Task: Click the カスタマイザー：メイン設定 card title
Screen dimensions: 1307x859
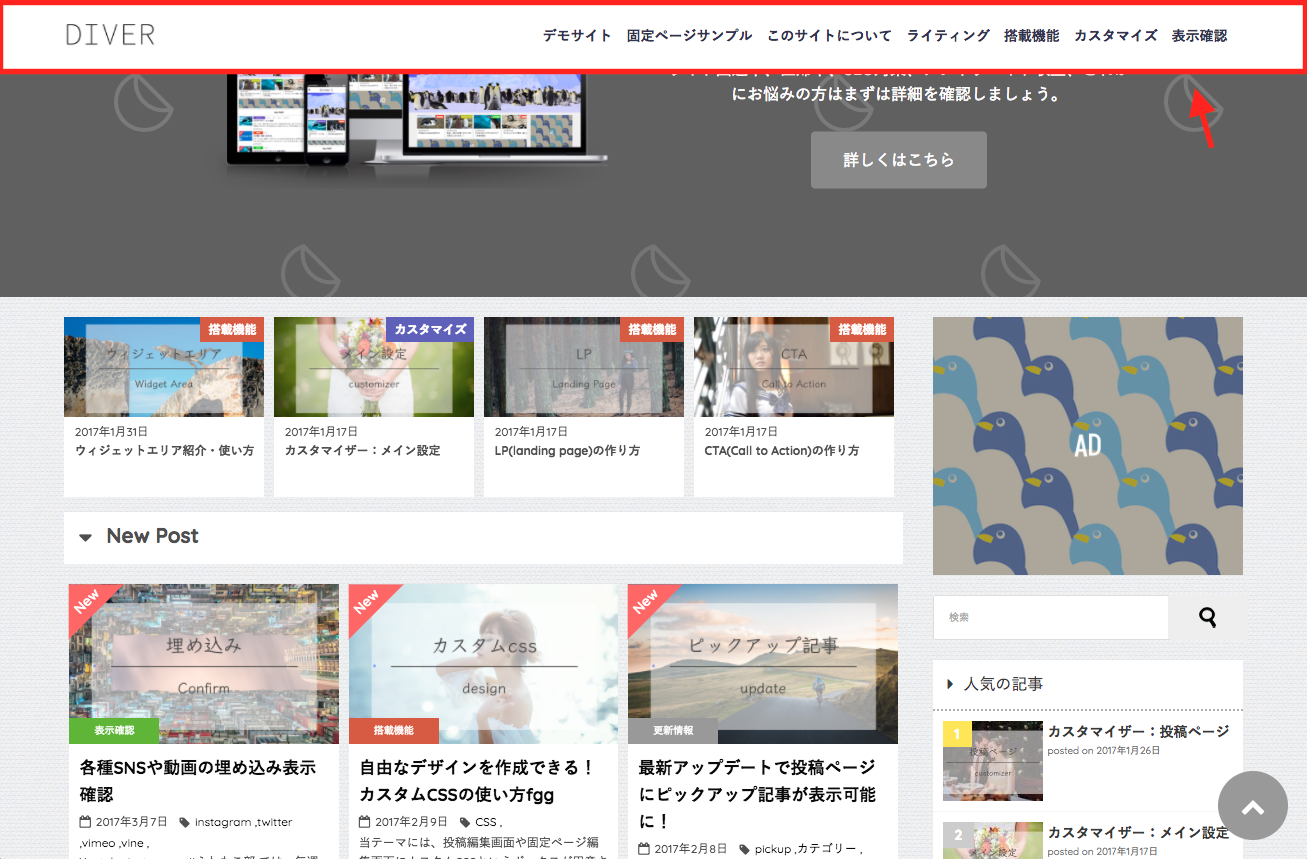Action: pyautogui.click(x=363, y=451)
